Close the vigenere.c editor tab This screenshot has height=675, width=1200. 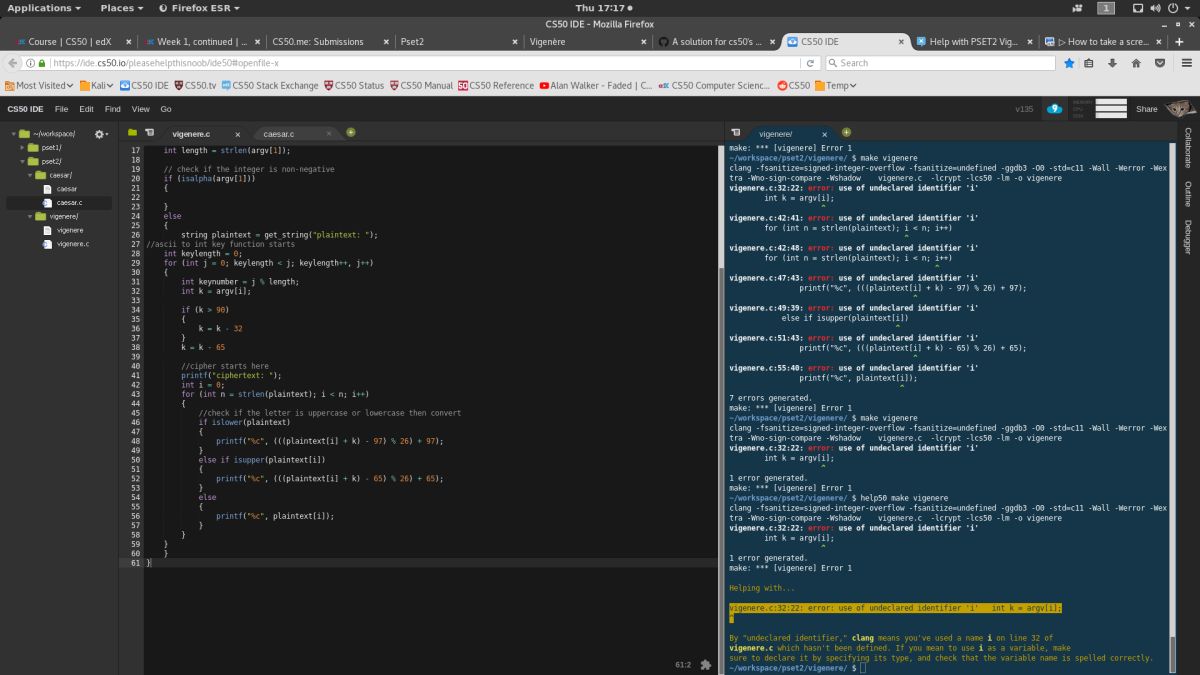(237, 133)
